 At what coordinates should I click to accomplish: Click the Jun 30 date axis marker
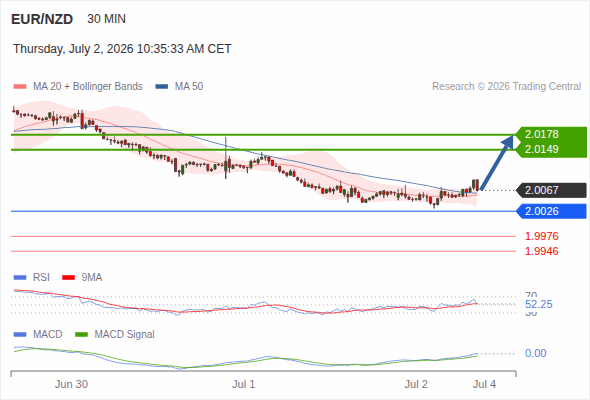pyautogui.click(x=71, y=384)
